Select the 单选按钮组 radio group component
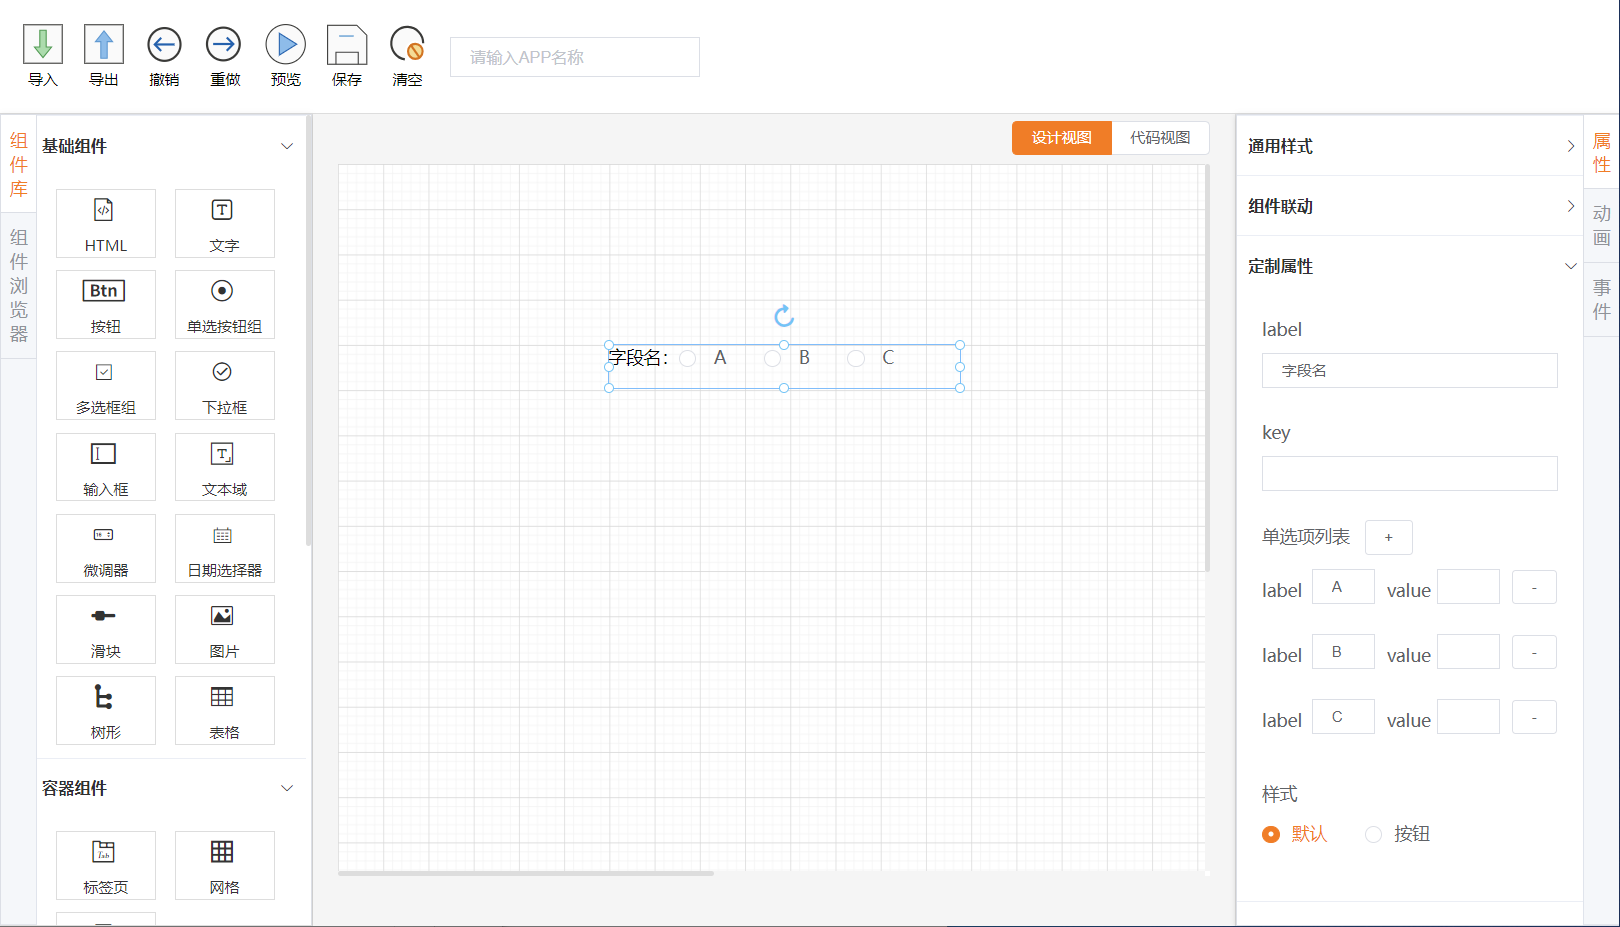Screen dimensions: 1620x927 (224, 304)
